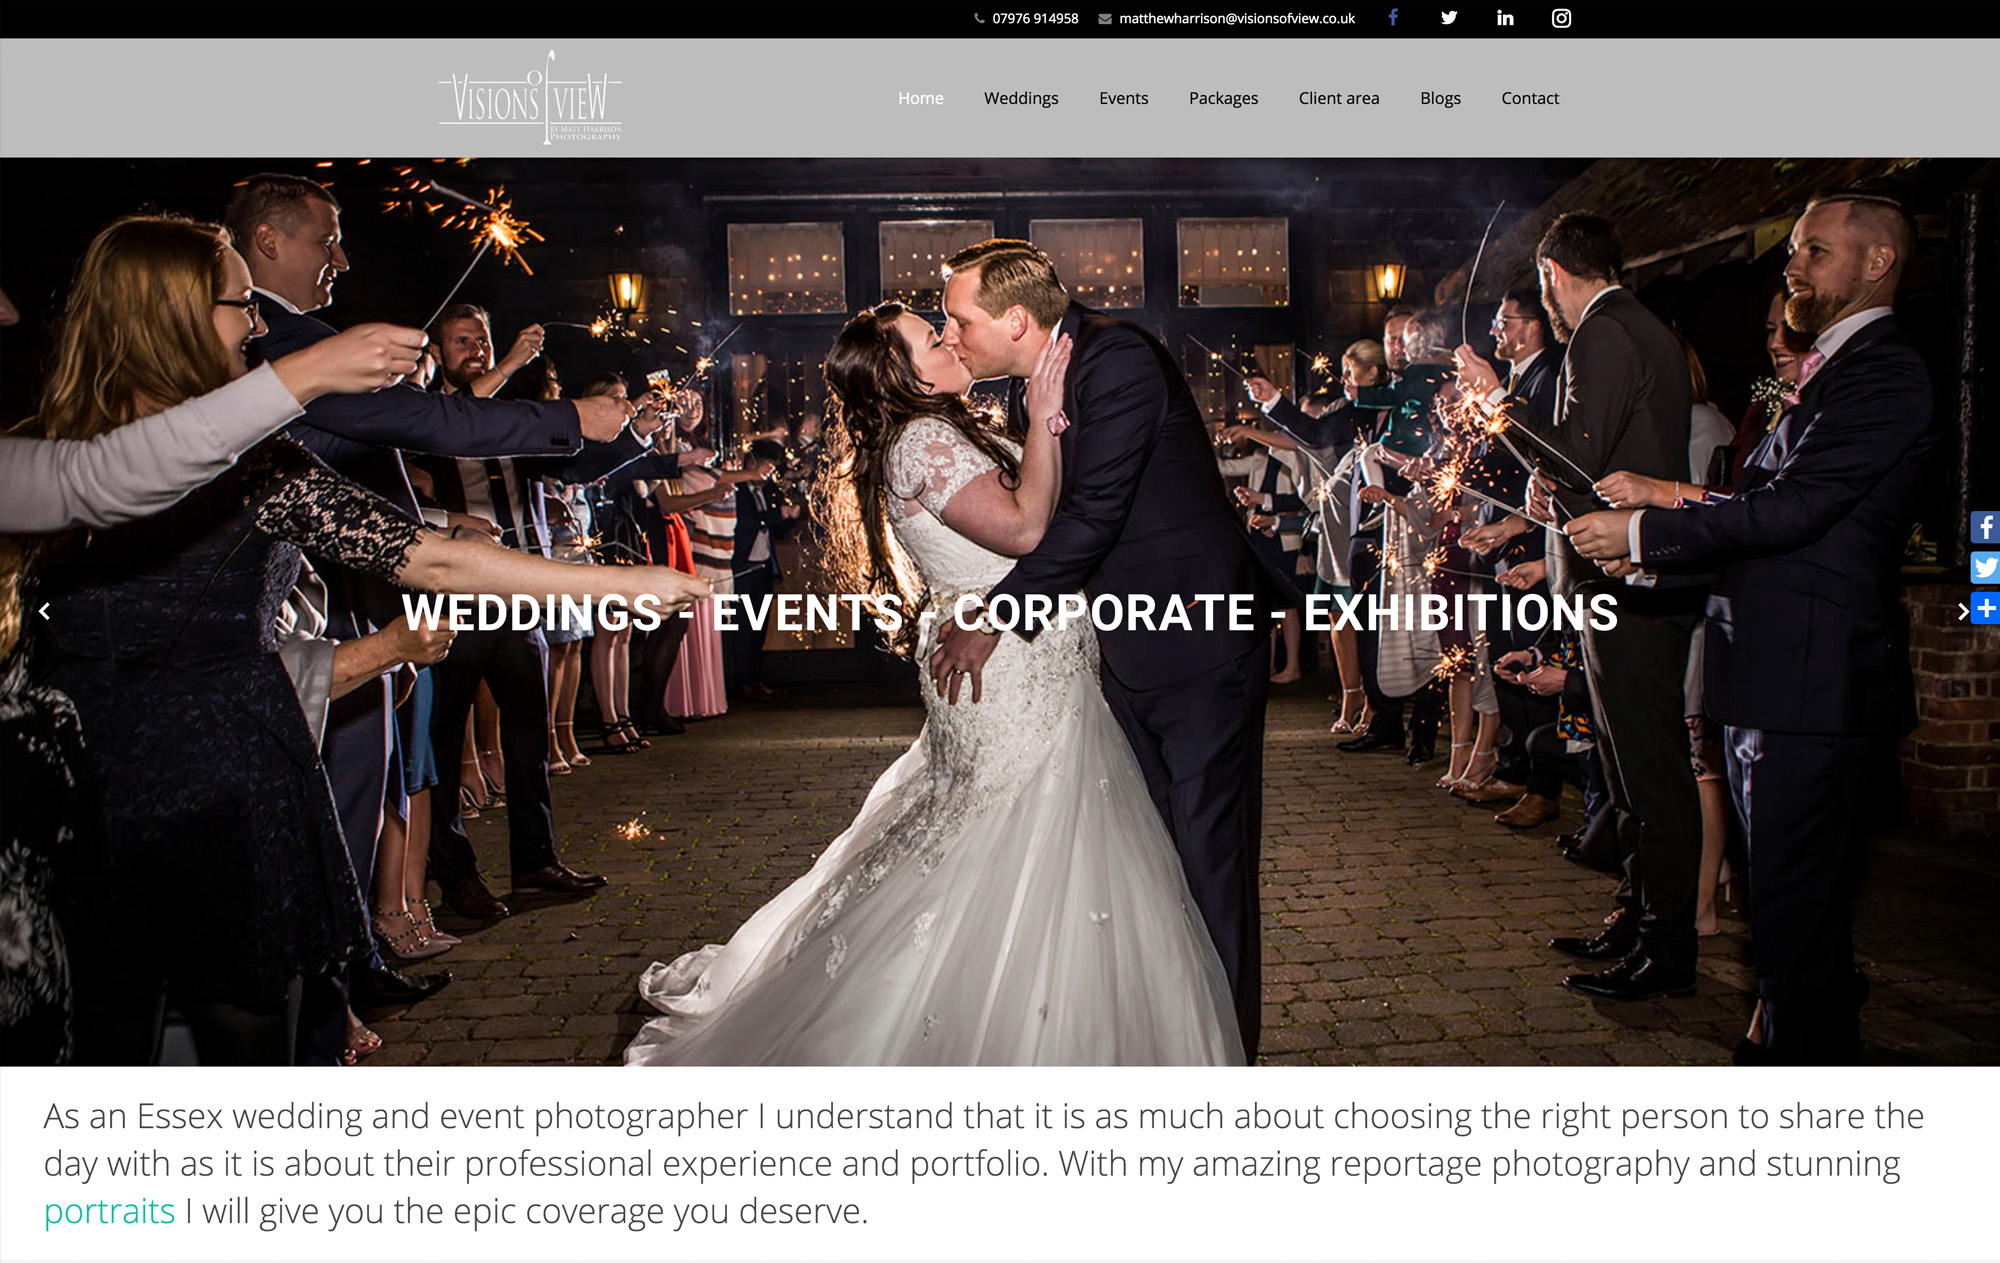Open the Weddings menu item

click(1021, 98)
